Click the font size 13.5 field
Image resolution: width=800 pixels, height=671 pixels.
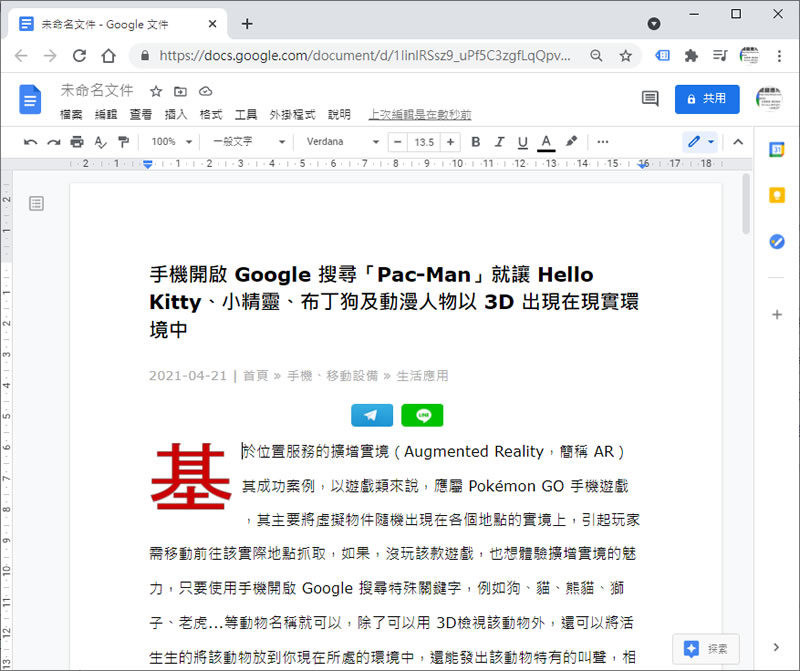(x=424, y=142)
